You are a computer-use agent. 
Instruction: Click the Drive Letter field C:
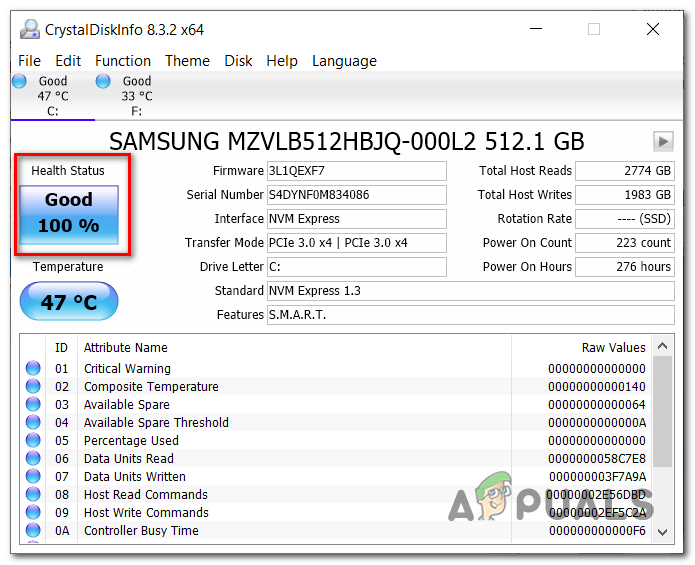(x=356, y=267)
